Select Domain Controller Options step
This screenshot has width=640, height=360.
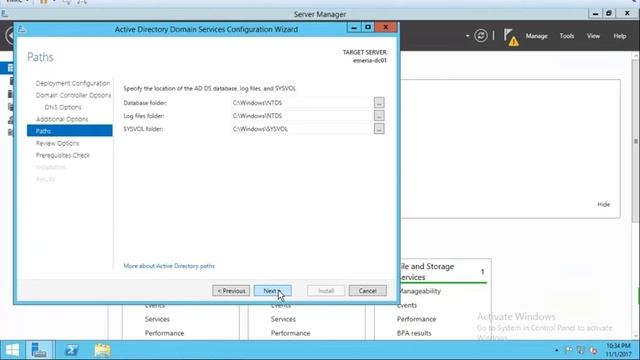tap(73, 95)
